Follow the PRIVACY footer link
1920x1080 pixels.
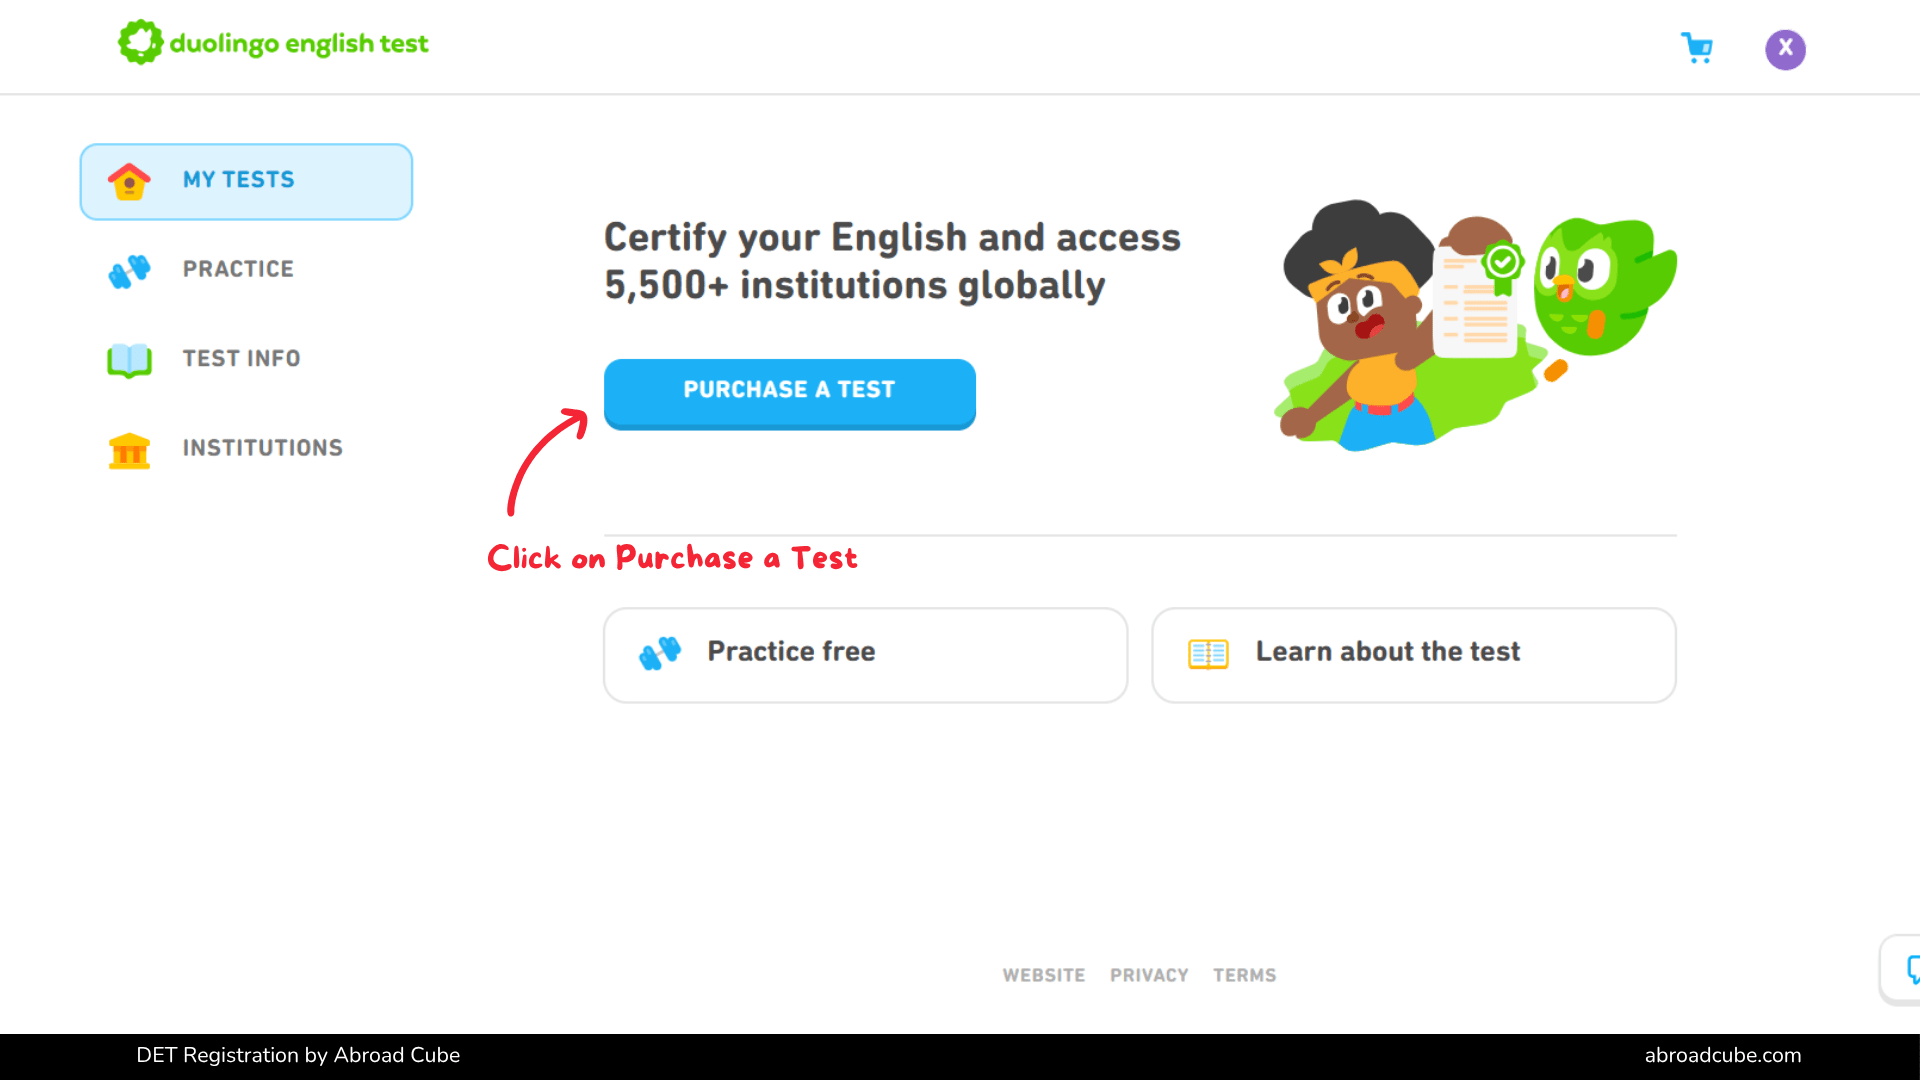click(x=1149, y=975)
